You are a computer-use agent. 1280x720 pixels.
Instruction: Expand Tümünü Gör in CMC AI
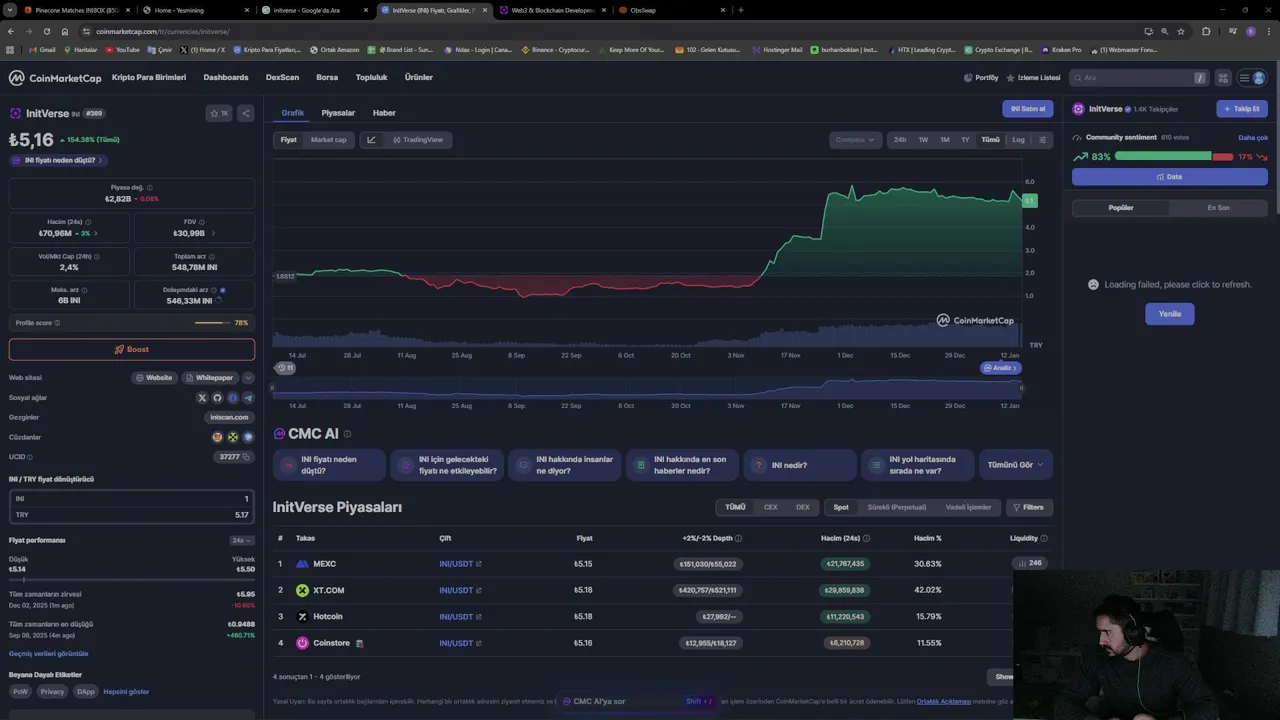1015,465
